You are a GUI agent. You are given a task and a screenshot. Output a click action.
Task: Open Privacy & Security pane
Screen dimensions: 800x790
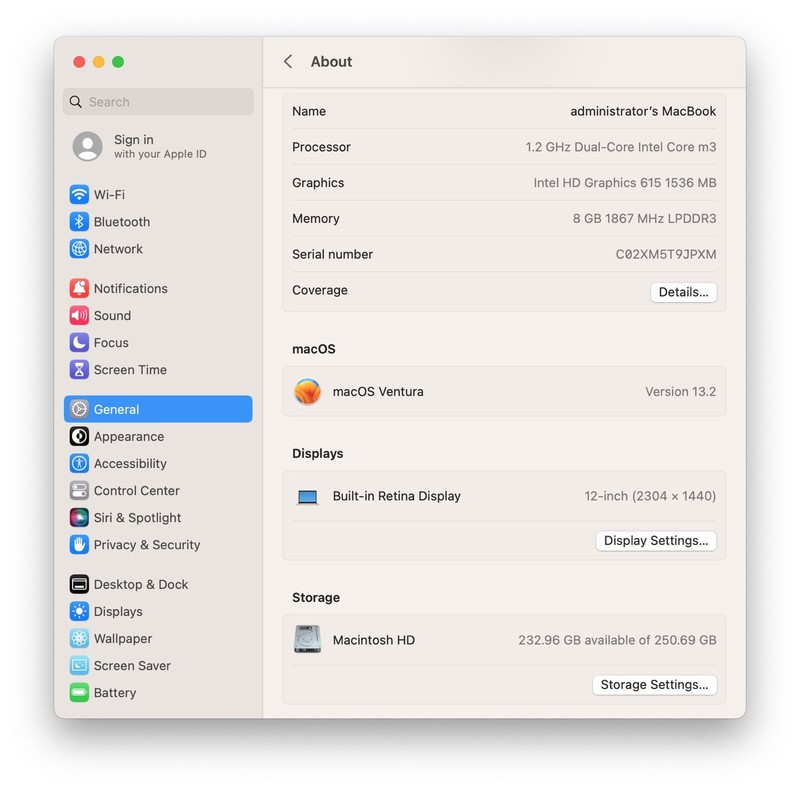point(158,545)
